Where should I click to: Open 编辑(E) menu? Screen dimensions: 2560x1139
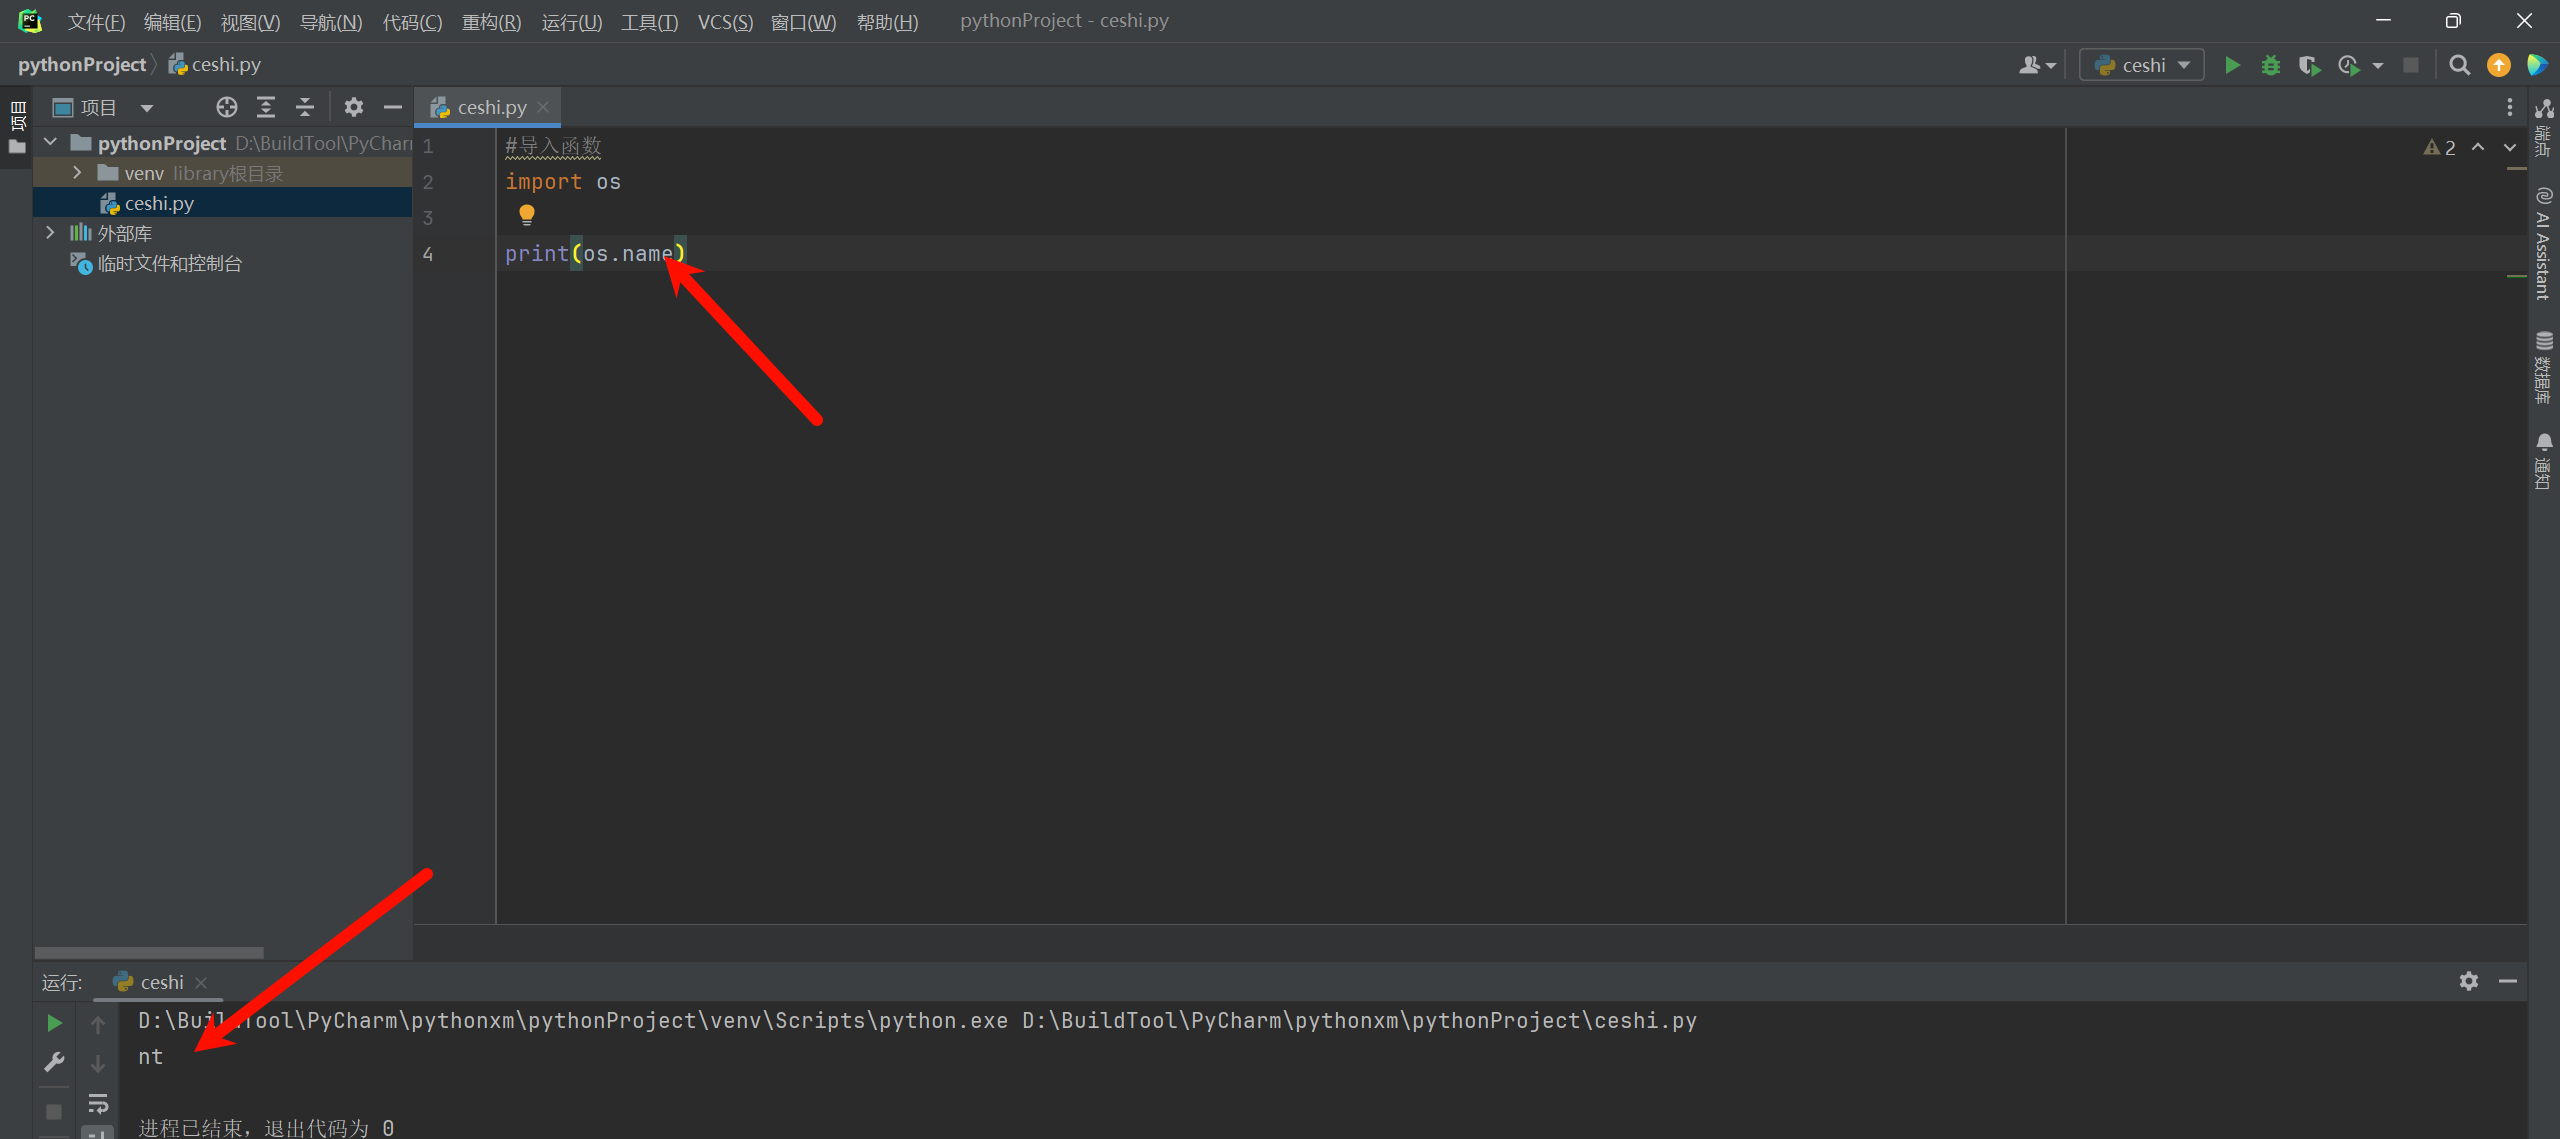point(172,21)
